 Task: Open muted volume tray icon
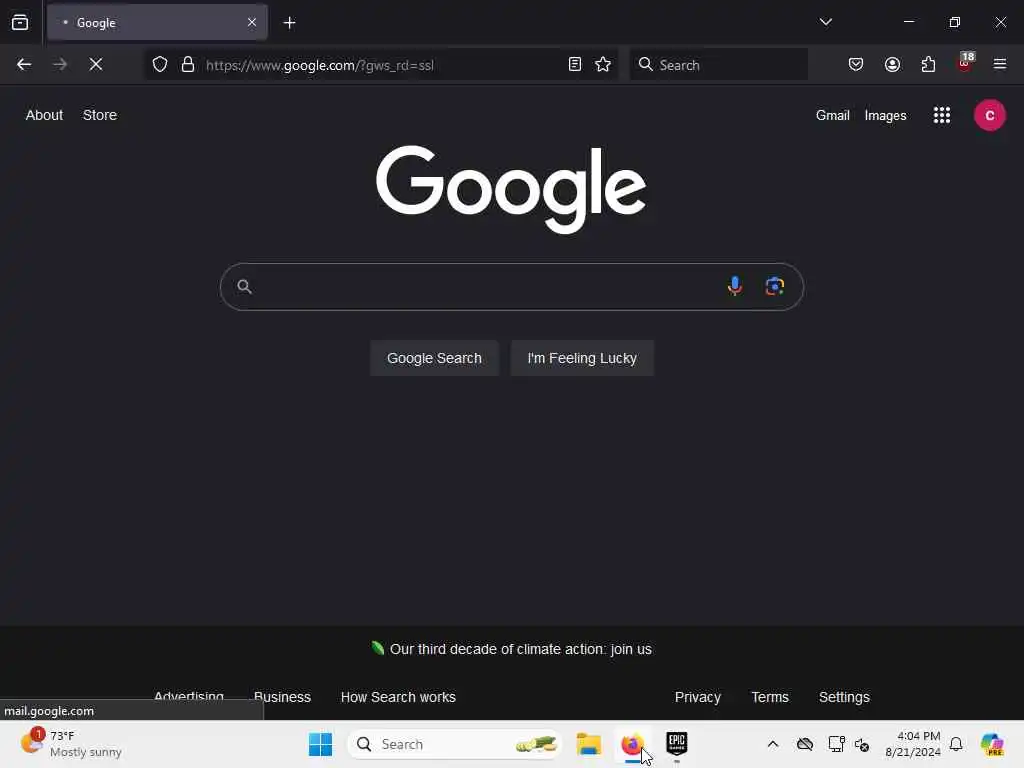[862, 744]
